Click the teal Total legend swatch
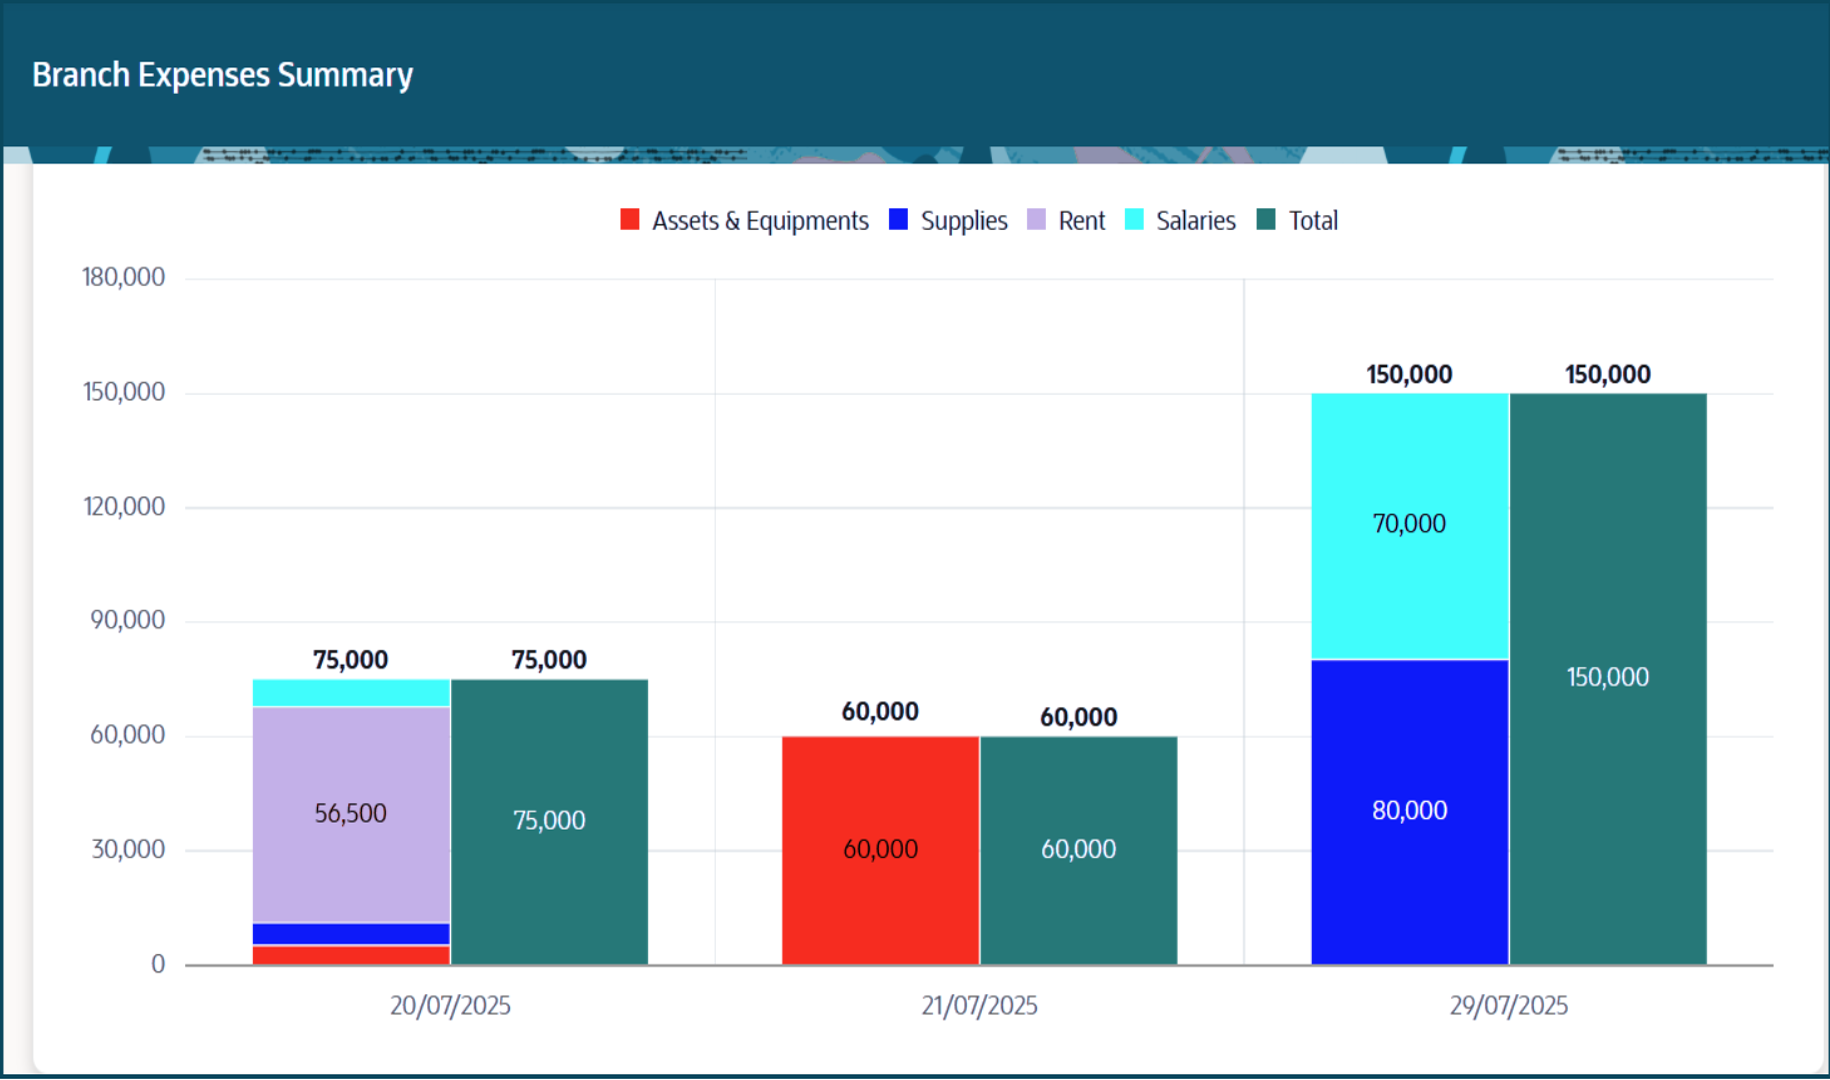 [x=1264, y=219]
